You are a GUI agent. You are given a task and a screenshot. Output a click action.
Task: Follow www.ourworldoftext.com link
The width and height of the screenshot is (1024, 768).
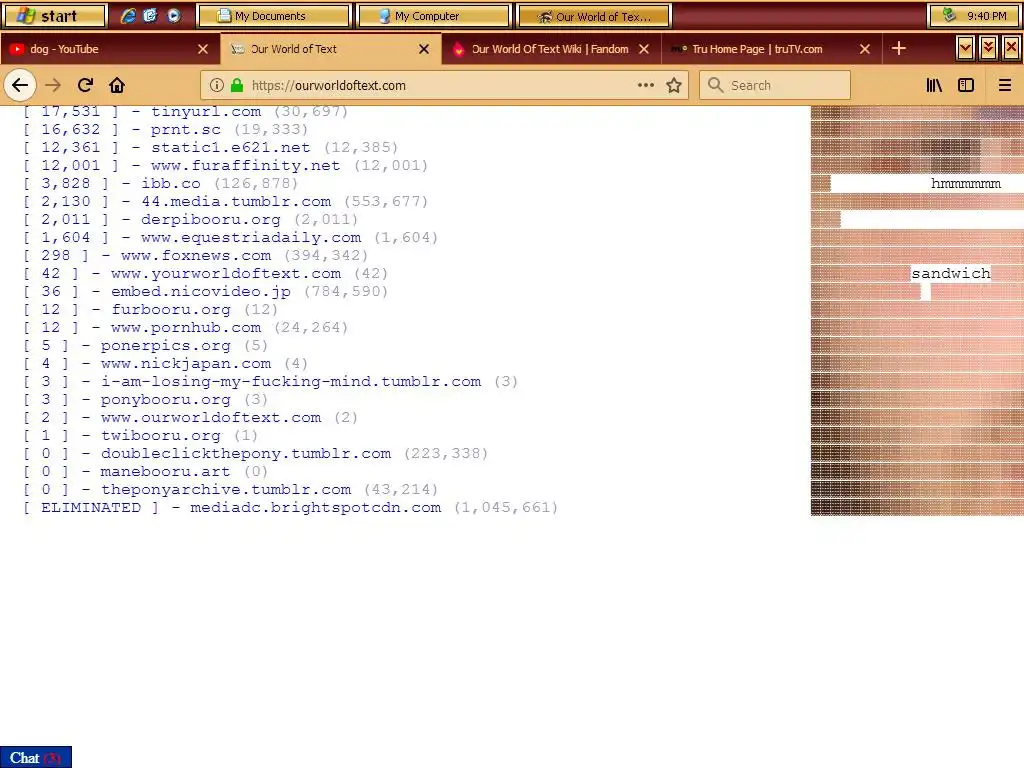tap(211, 417)
